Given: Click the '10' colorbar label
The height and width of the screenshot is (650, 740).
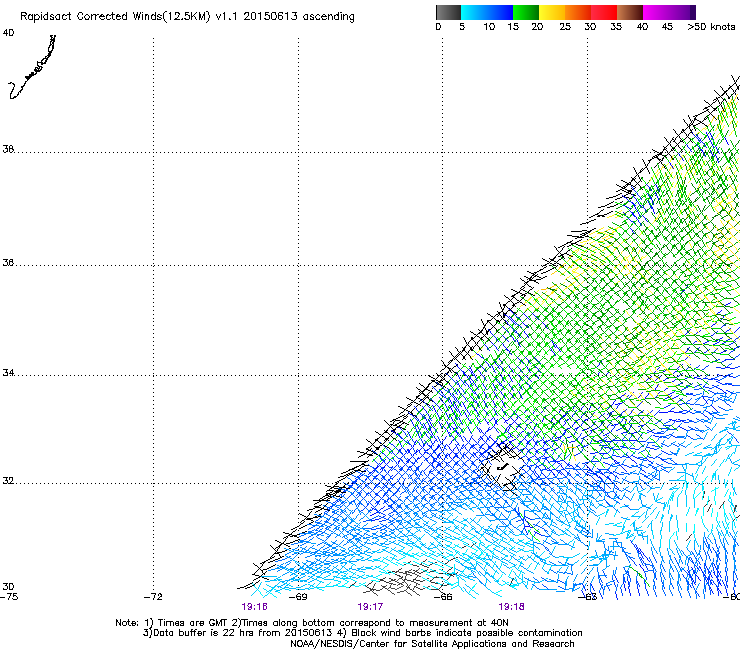Looking at the screenshot, I should click(x=489, y=27).
